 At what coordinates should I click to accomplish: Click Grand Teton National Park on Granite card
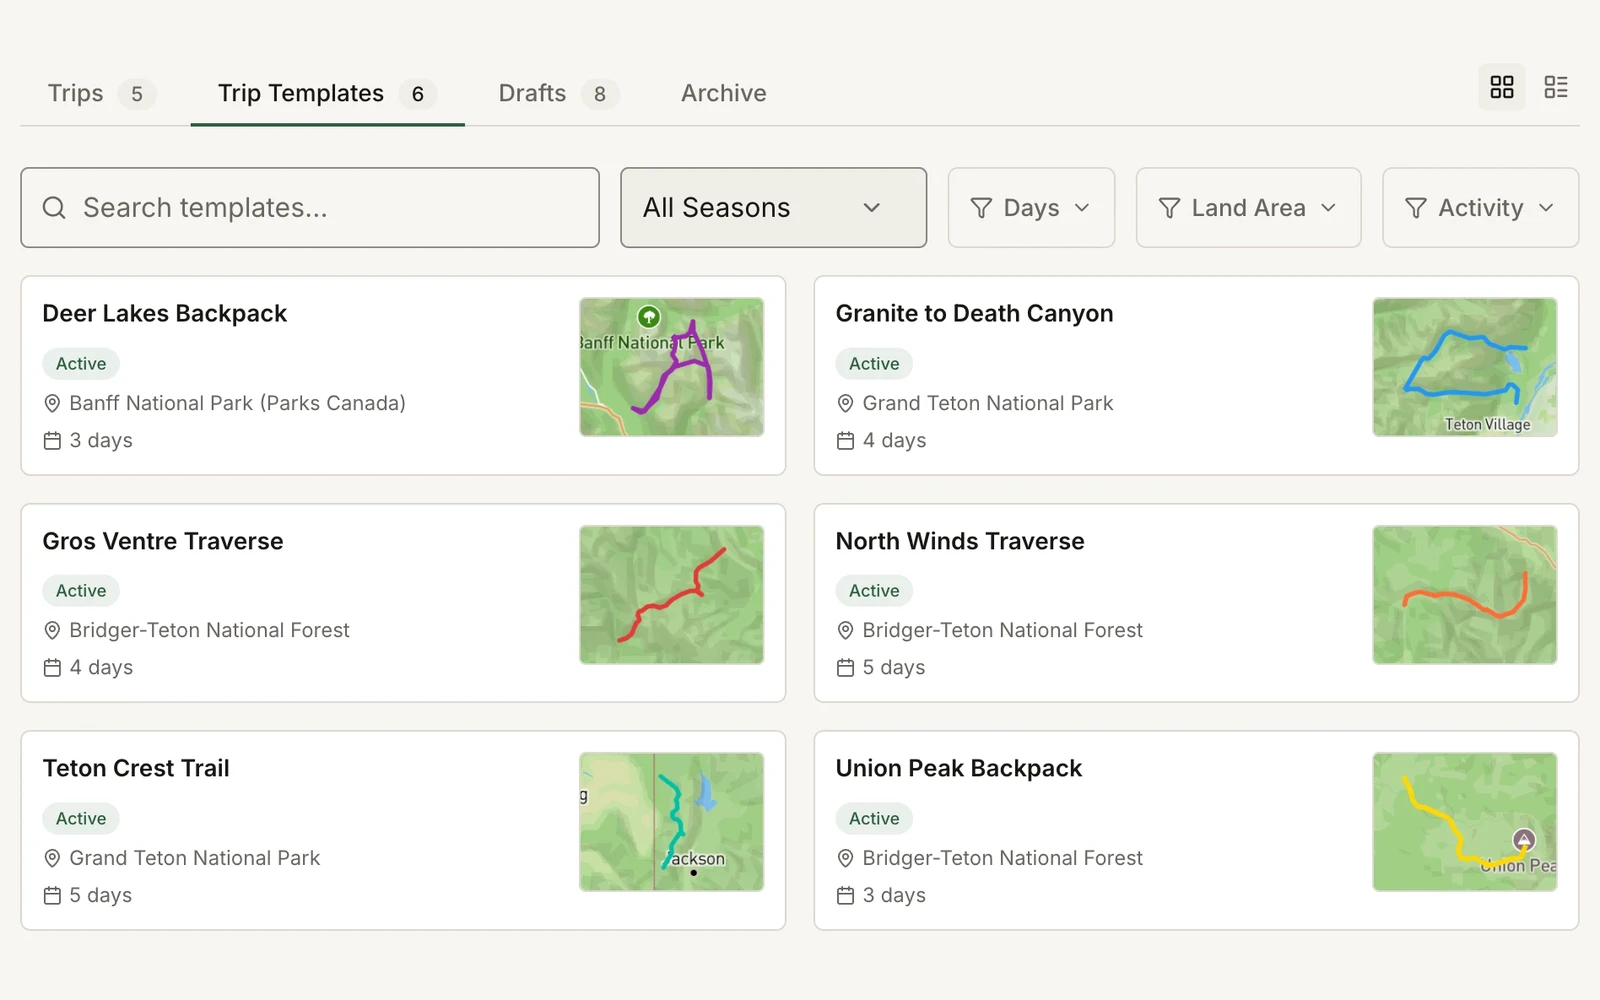(987, 403)
